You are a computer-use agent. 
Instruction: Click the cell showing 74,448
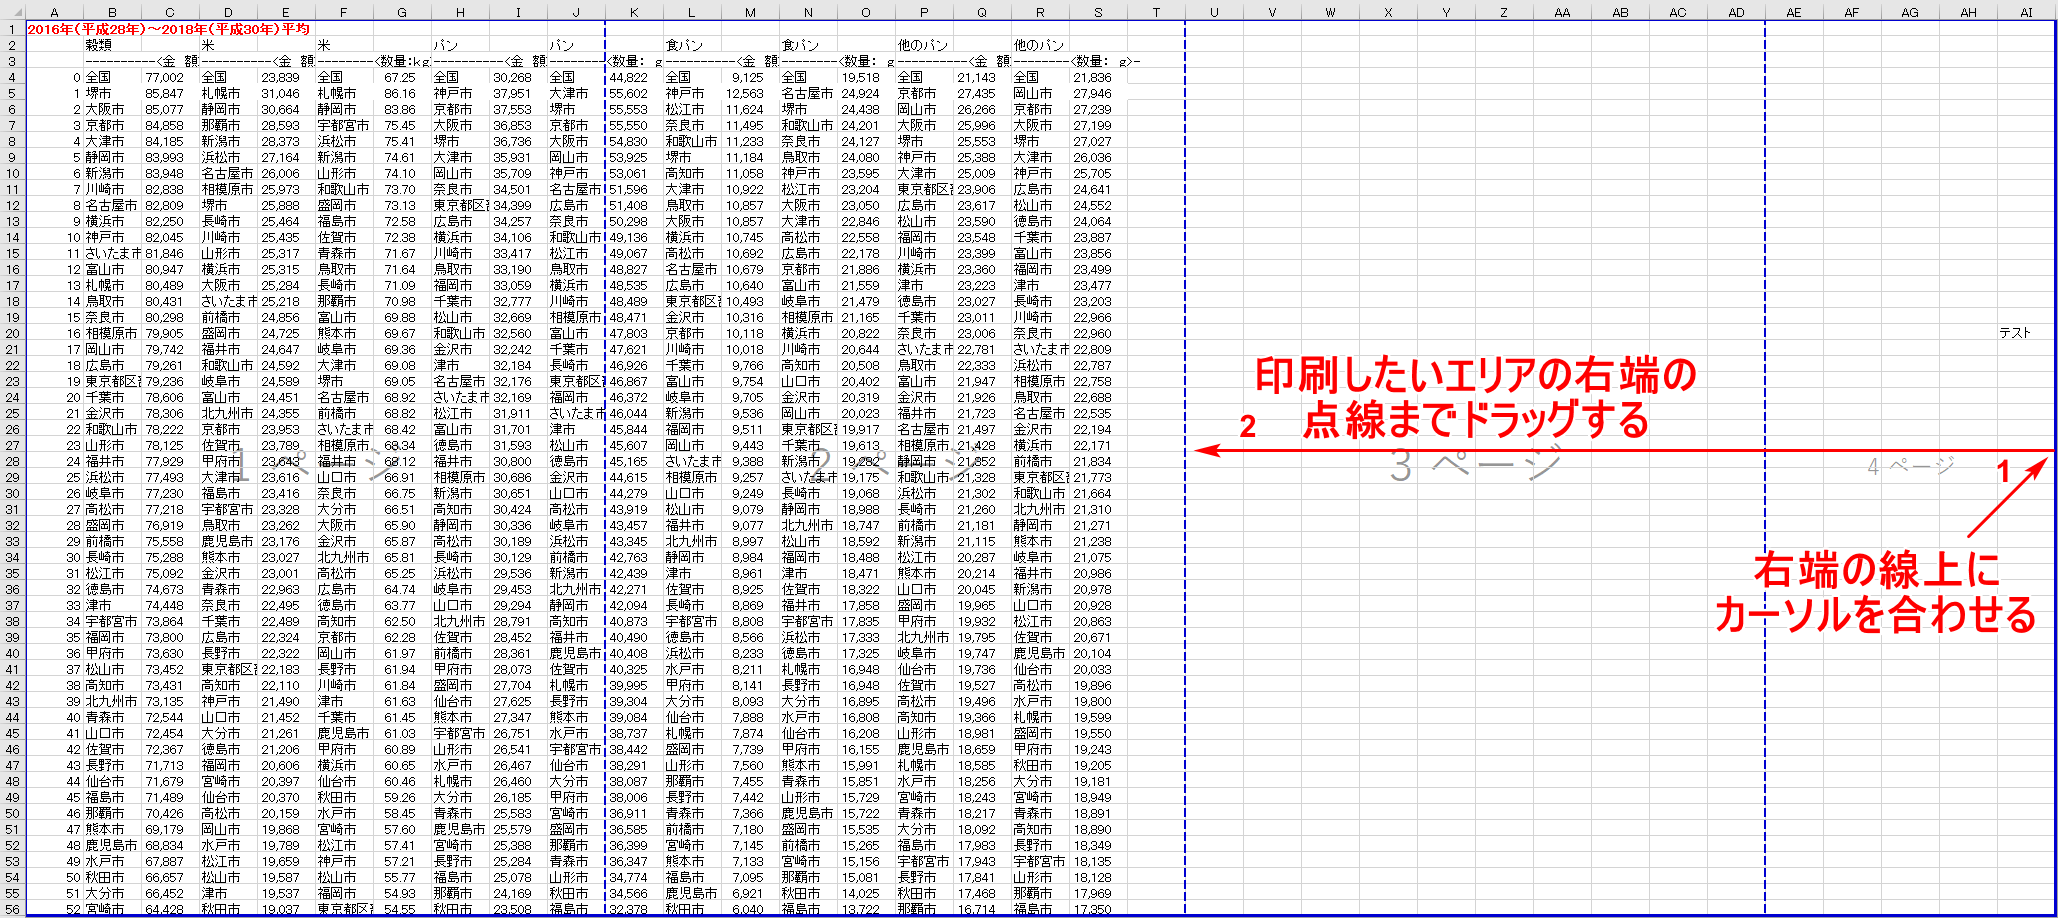(170, 605)
